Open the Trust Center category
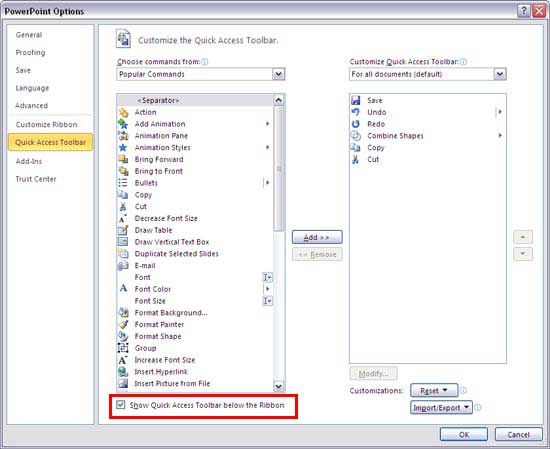550x449 pixels. click(36, 179)
